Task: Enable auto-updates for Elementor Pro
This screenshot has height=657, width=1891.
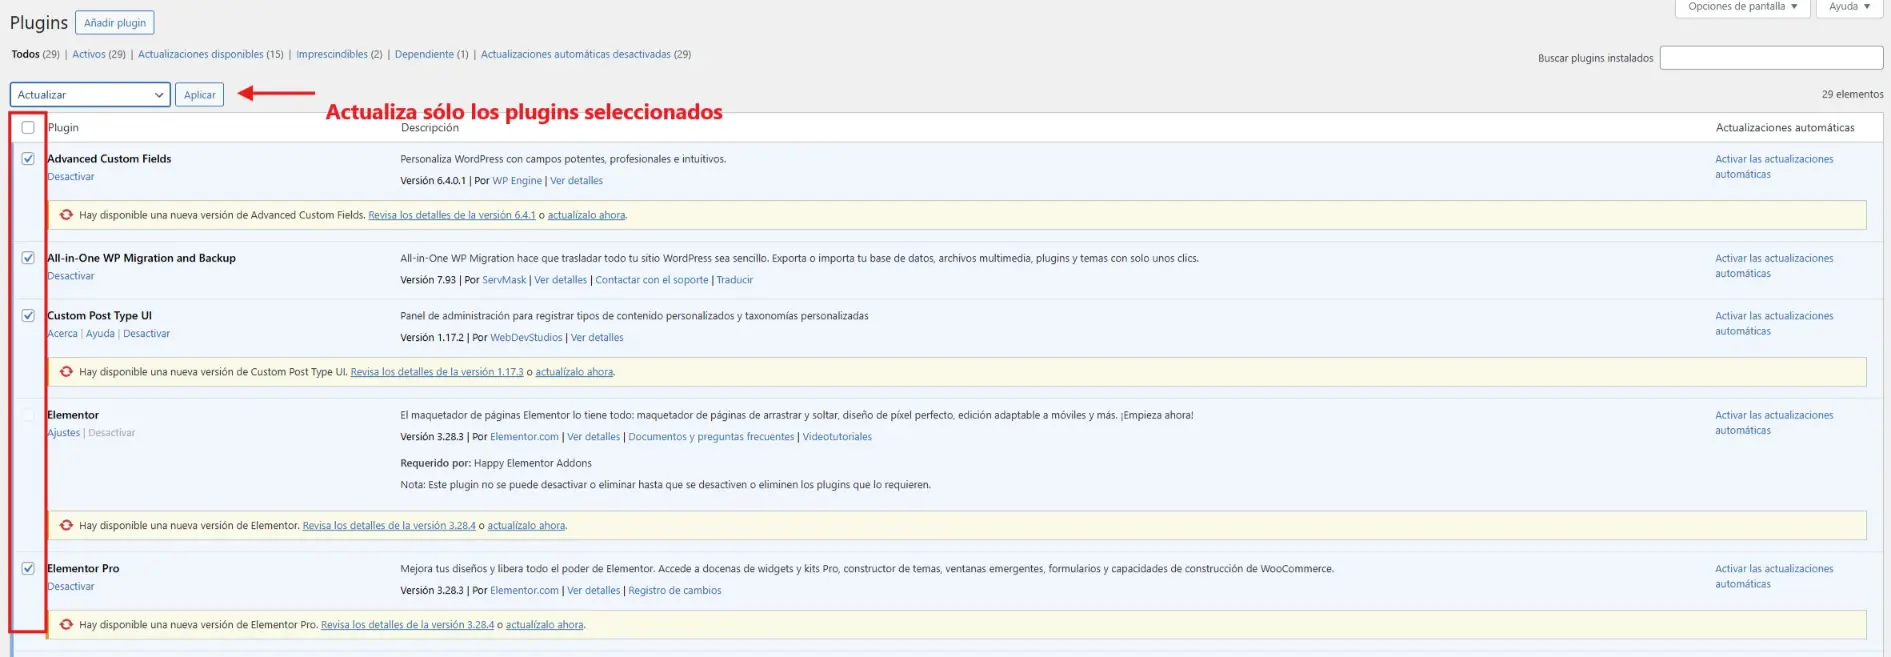Action: (x=1774, y=576)
